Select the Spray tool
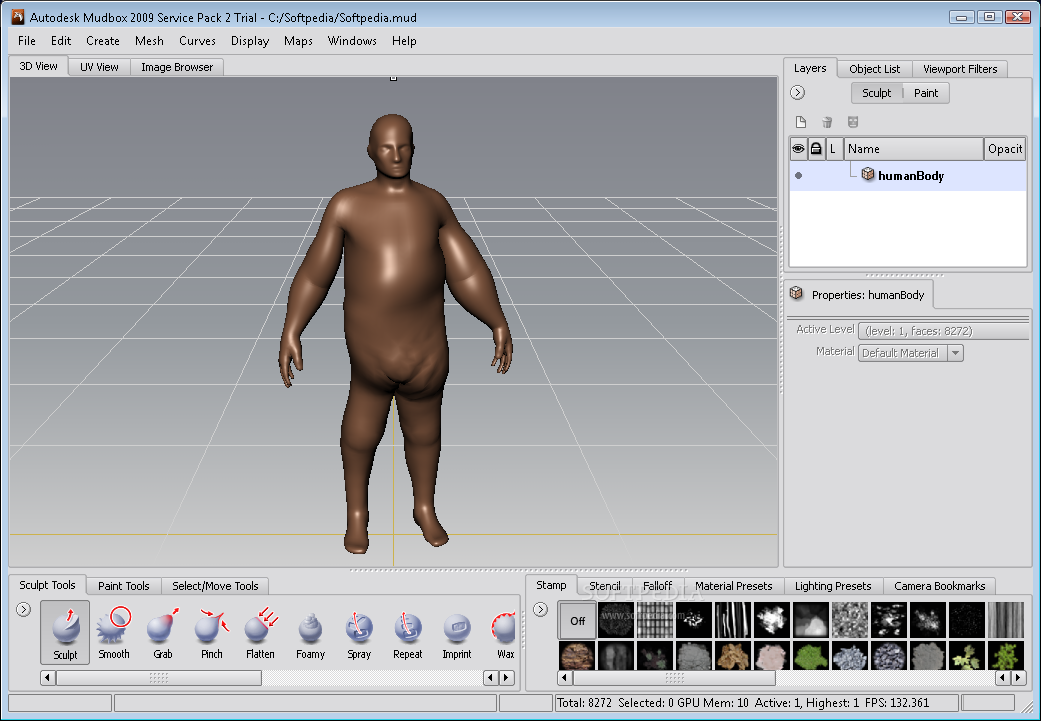Viewport: 1041px width, 721px height. click(359, 632)
